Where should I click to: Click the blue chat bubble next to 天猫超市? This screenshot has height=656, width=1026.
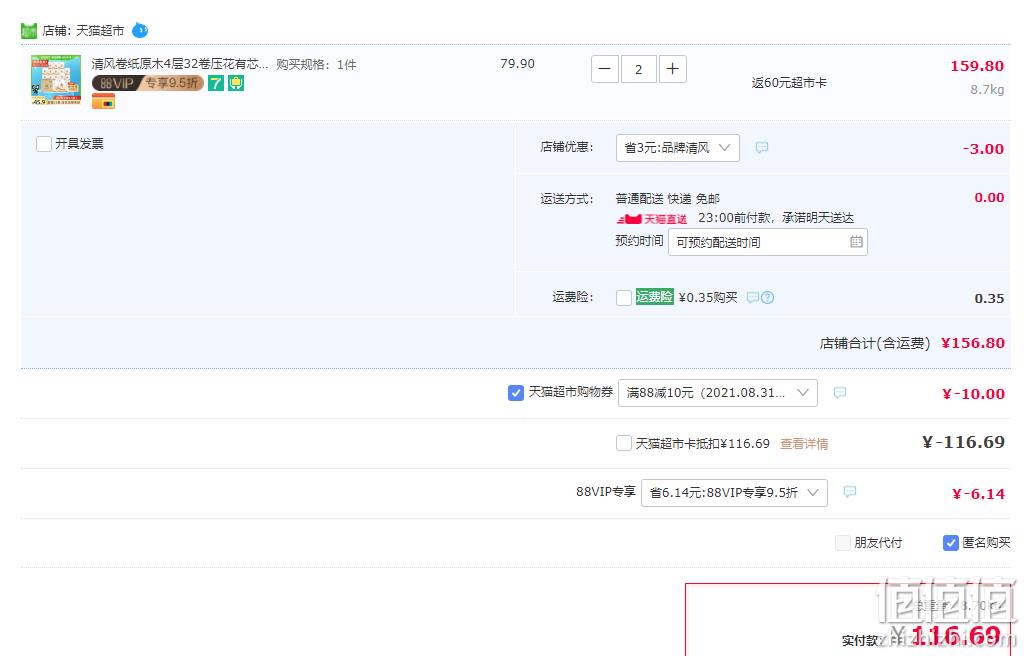point(140,30)
